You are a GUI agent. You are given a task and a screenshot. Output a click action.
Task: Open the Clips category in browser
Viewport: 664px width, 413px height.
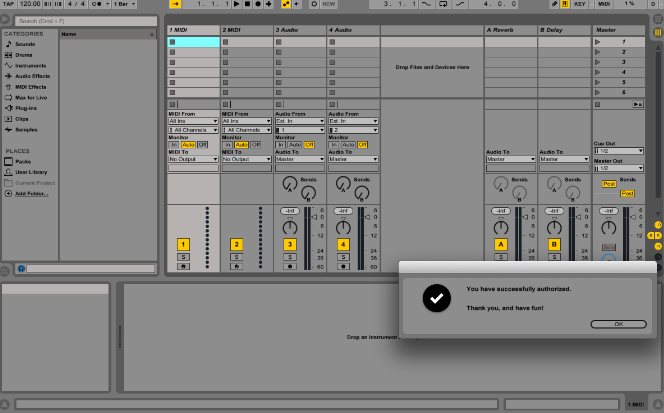pyautogui.click(x=22, y=119)
